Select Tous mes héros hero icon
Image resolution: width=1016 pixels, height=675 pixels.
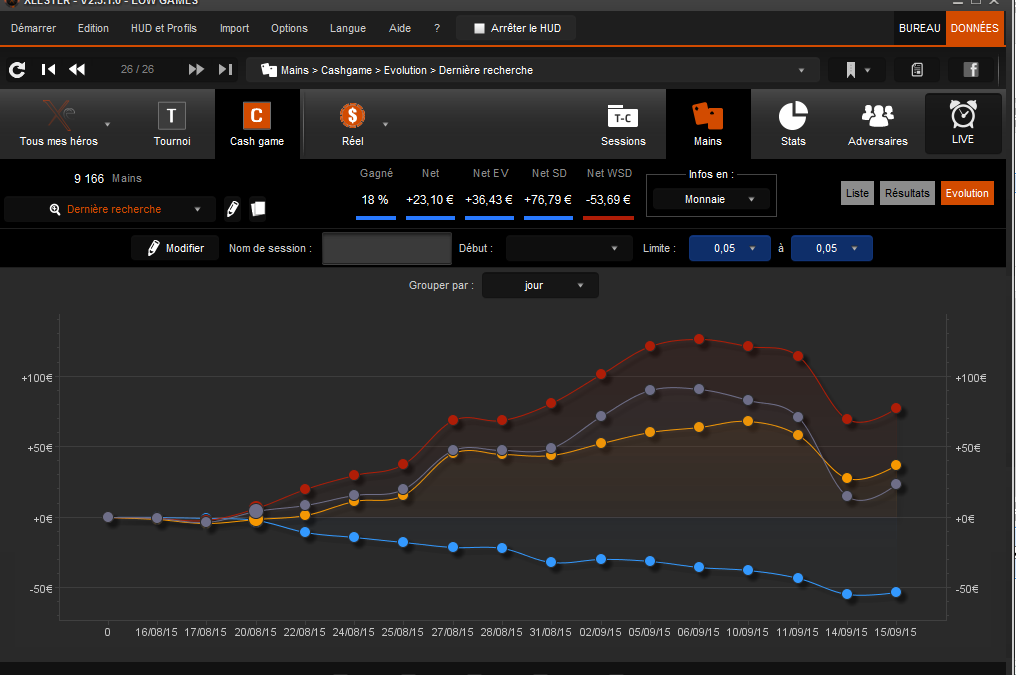coord(59,116)
